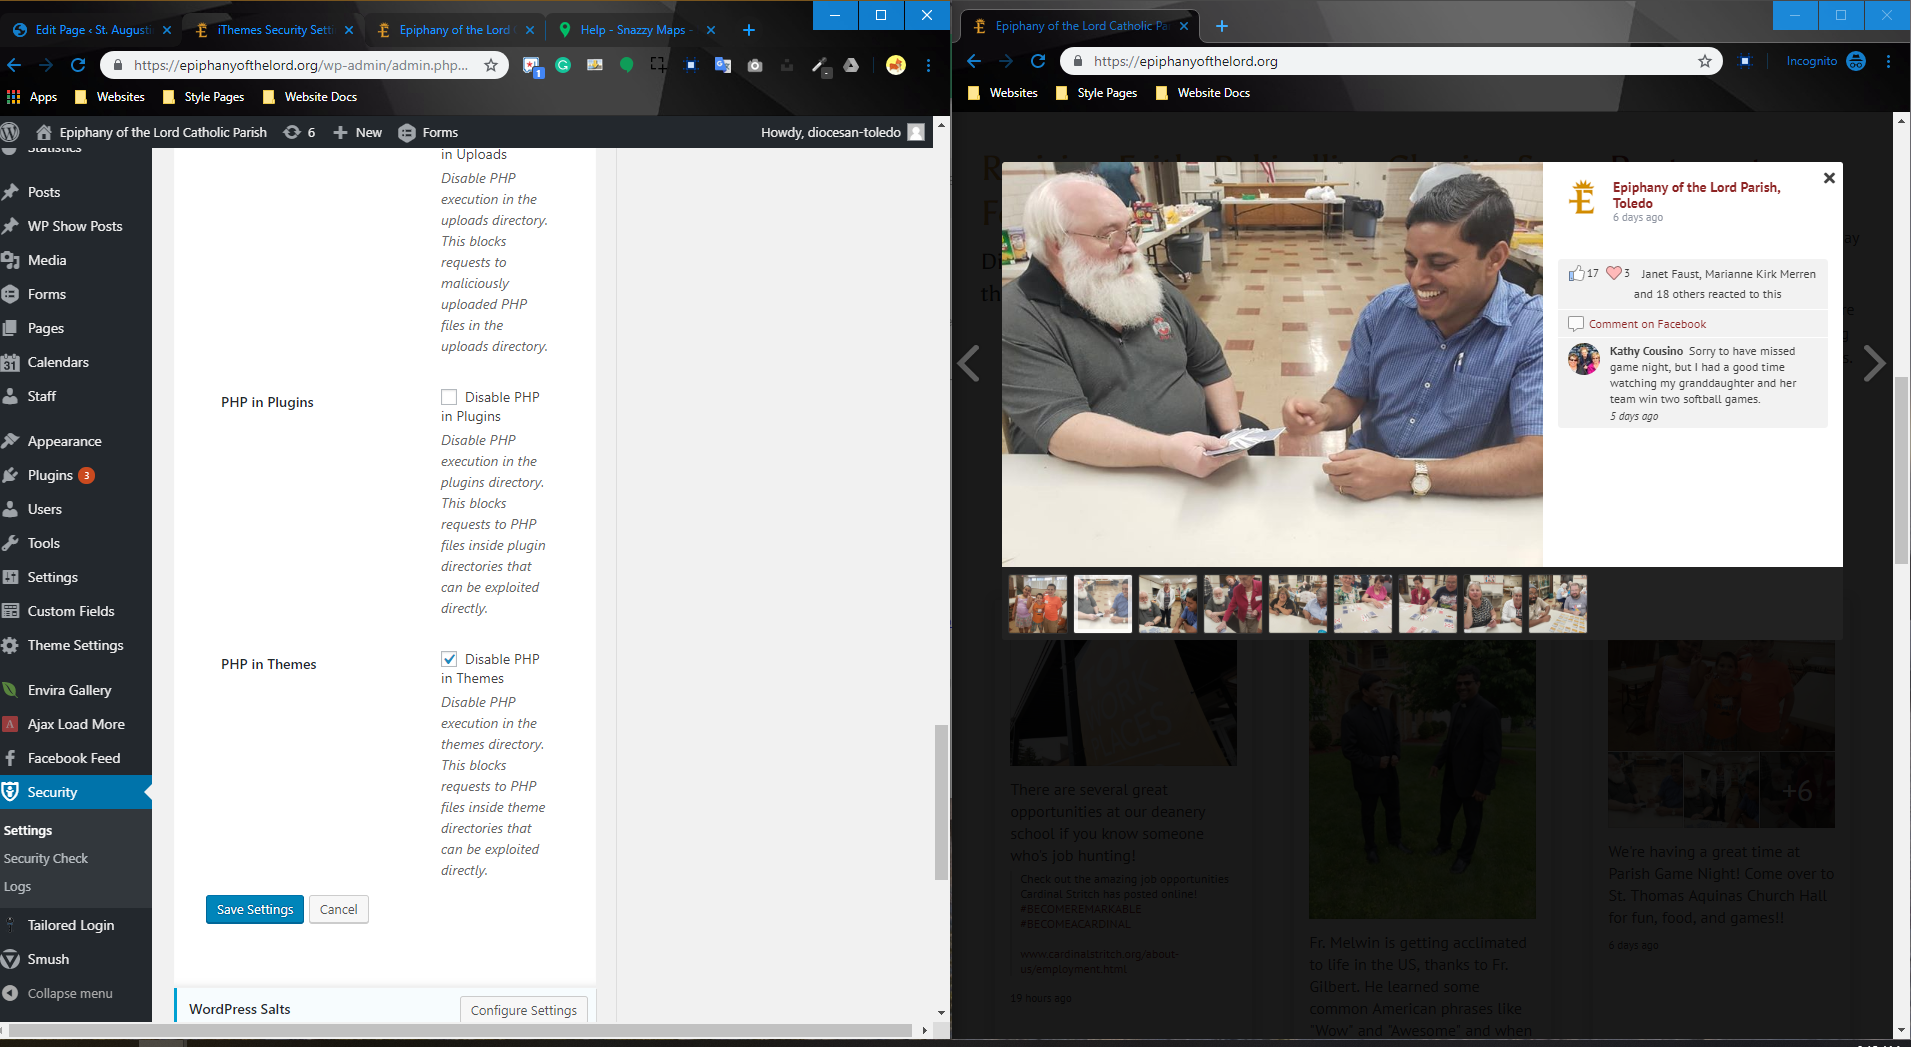
Task: Show the next photo with right arrow
Action: 1874,363
